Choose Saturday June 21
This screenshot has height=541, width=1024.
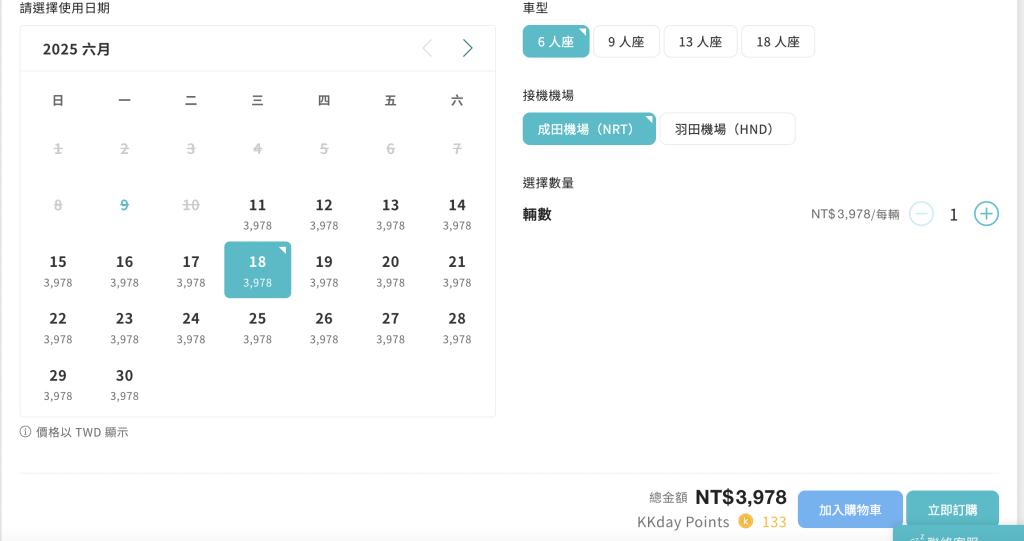[457, 270]
